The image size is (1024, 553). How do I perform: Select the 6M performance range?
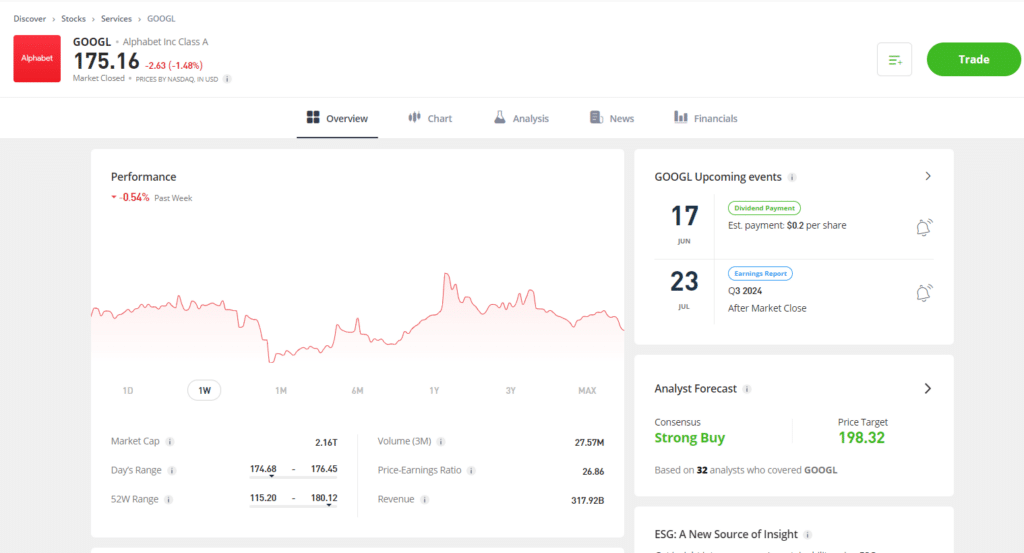tap(357, 390)
